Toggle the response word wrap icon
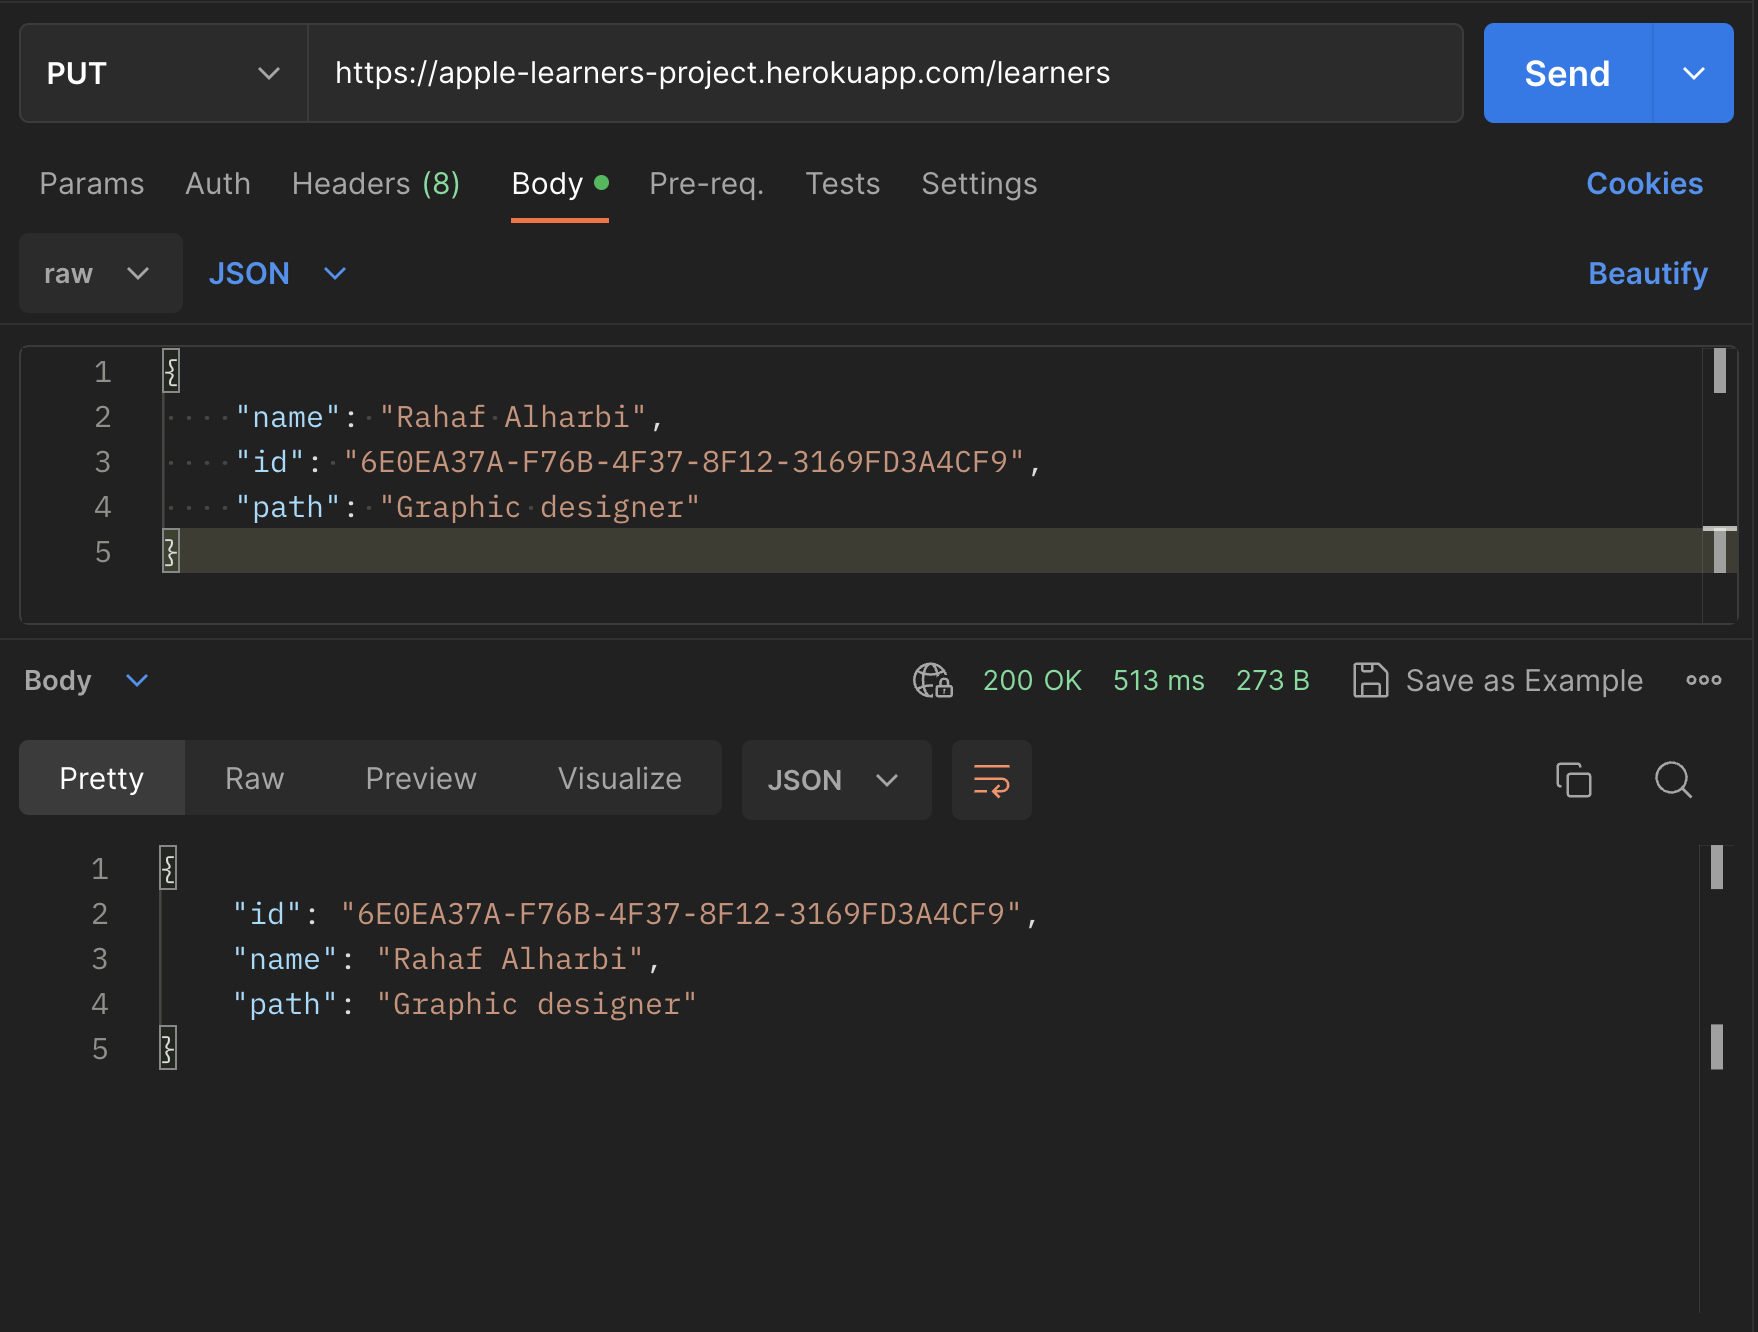This screenshot has height=1332, width=1758. coord(991,780)
